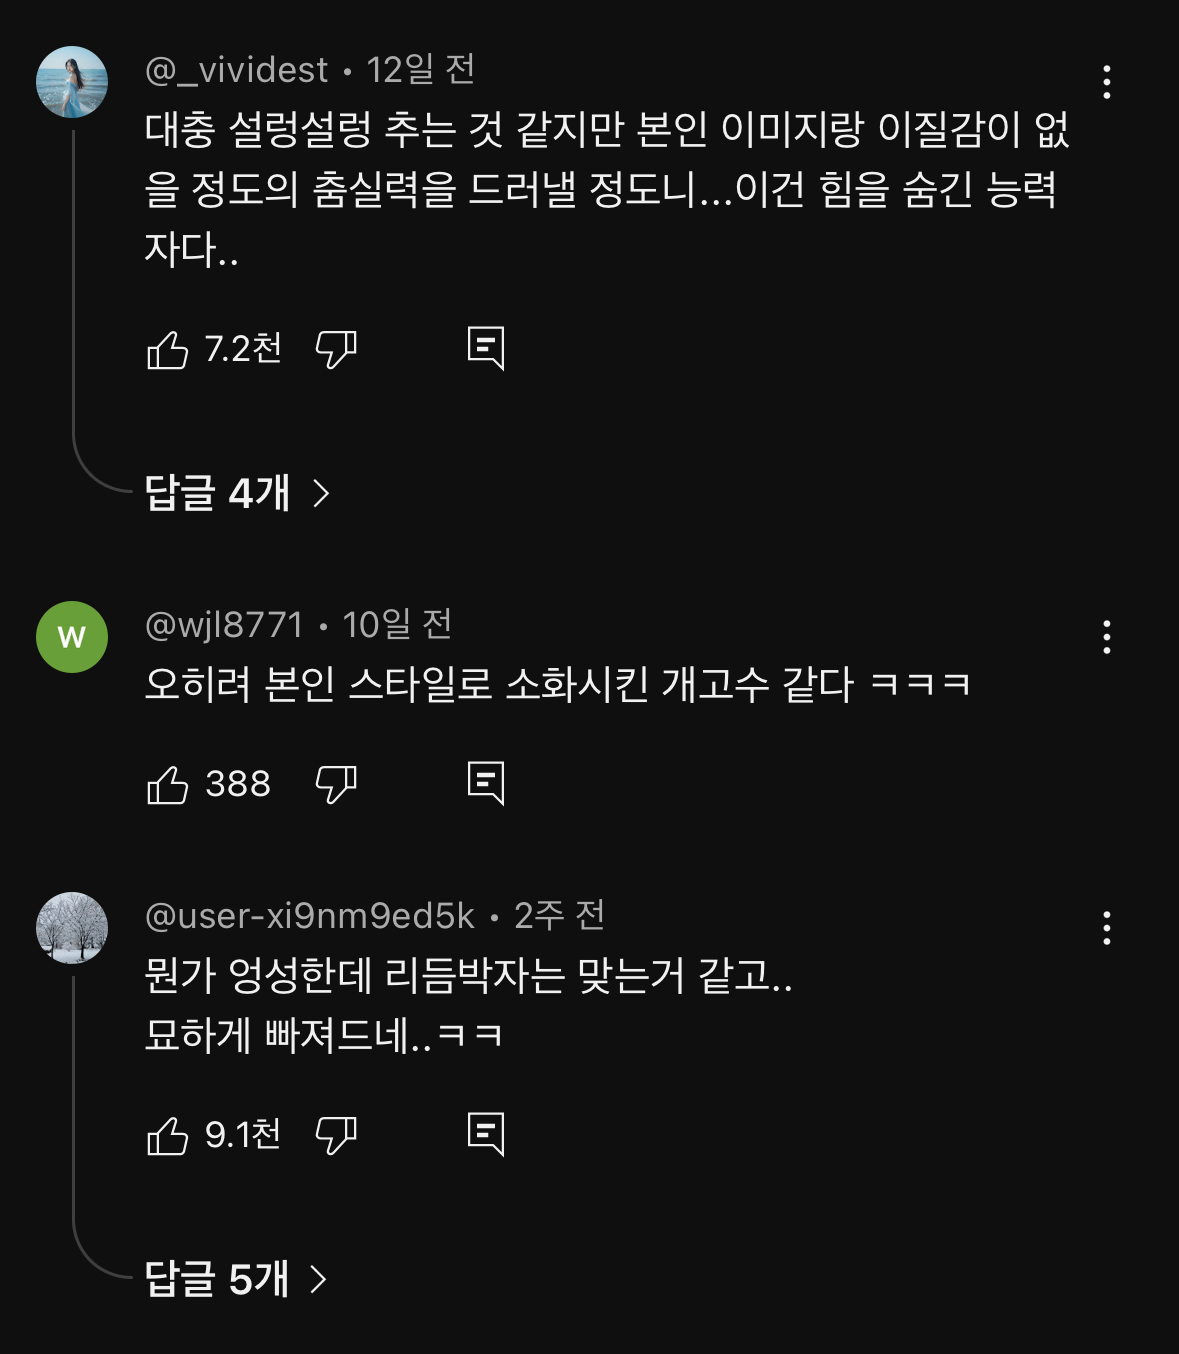Expand the 답글 4개 replies
1179x1354 pixels.
[x=237, y=493]
